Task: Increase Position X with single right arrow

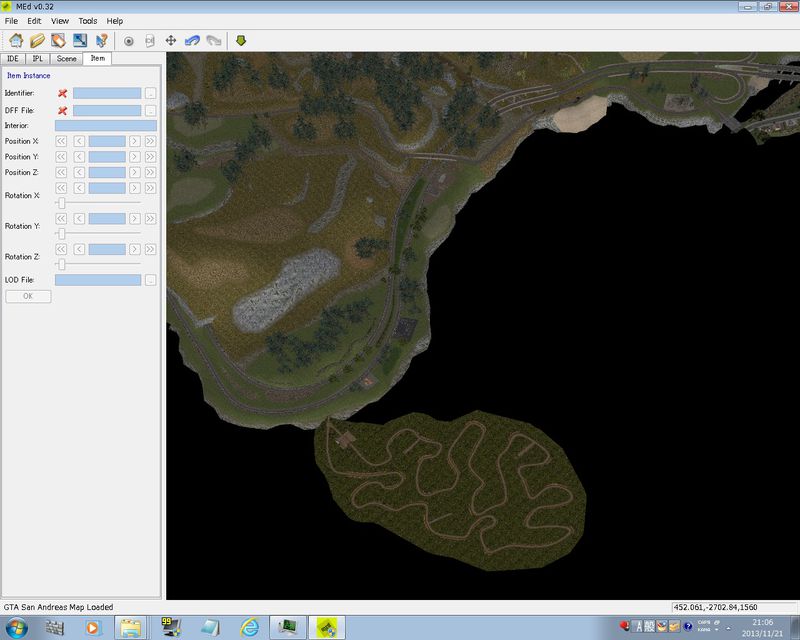Action: click(x=135, y=141)
